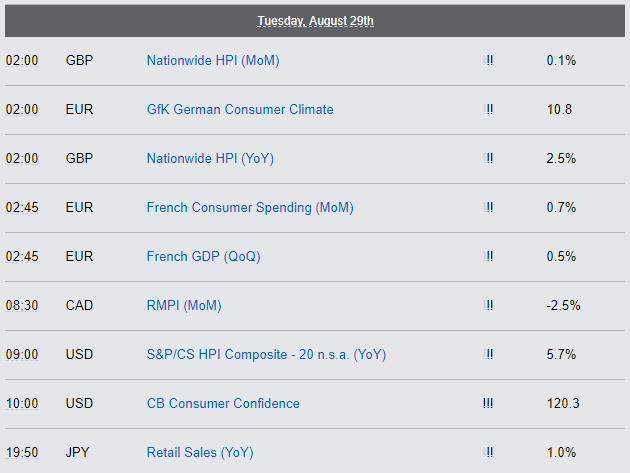Click Nationwide HPI (YoY) event link
630x473 pixels.
[210, 159]
